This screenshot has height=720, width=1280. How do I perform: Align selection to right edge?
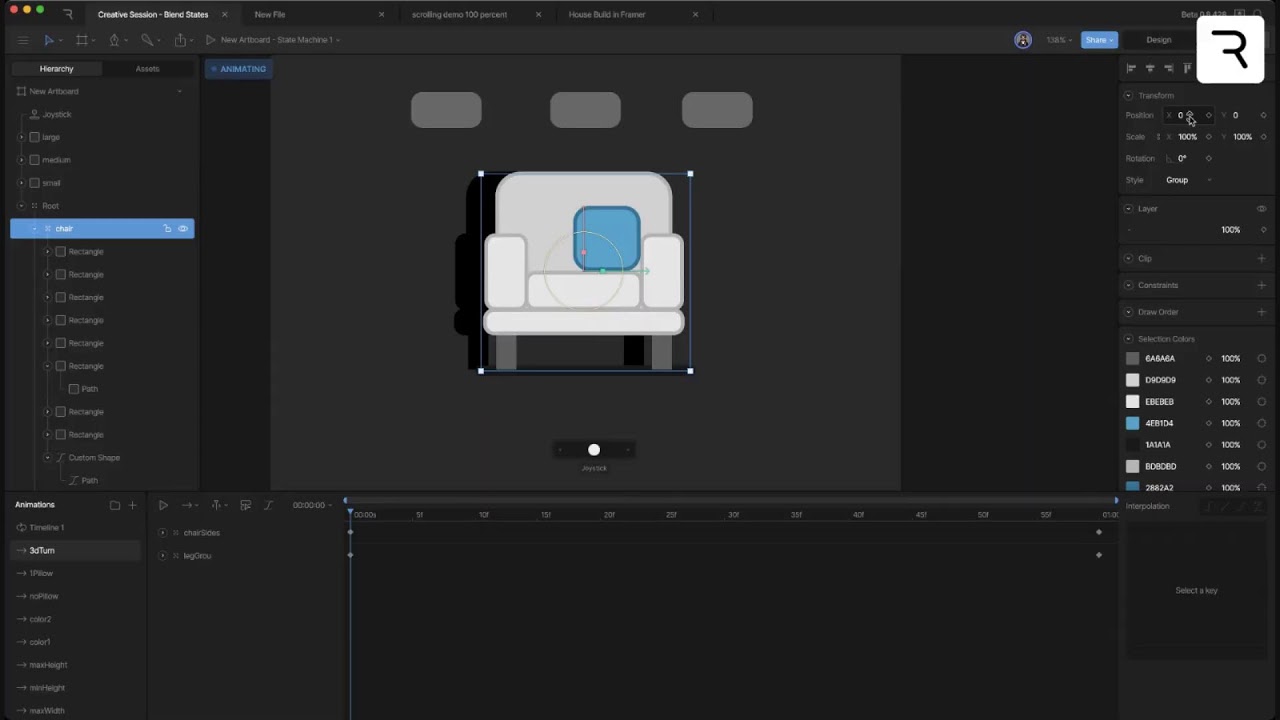(x=1169, y=68)
